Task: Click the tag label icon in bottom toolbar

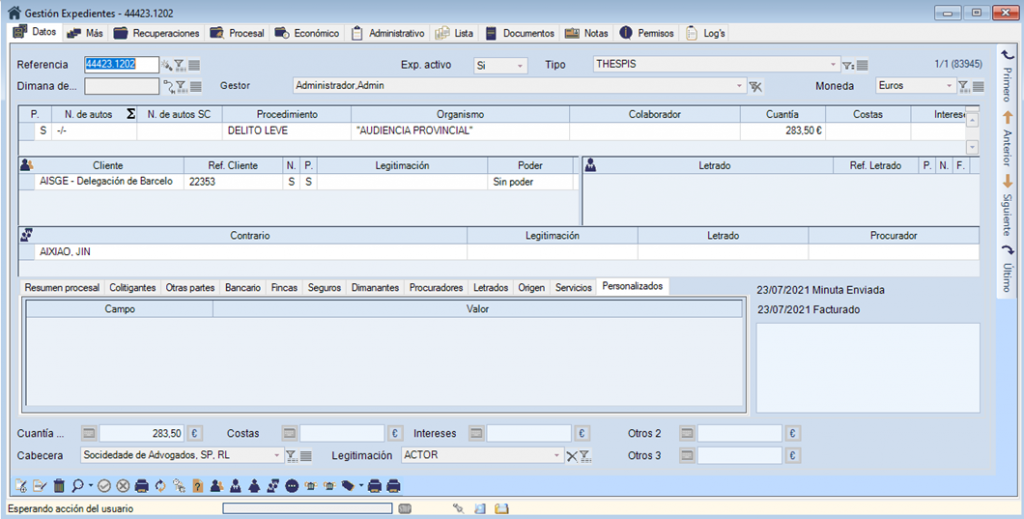Action: point(347,487)
